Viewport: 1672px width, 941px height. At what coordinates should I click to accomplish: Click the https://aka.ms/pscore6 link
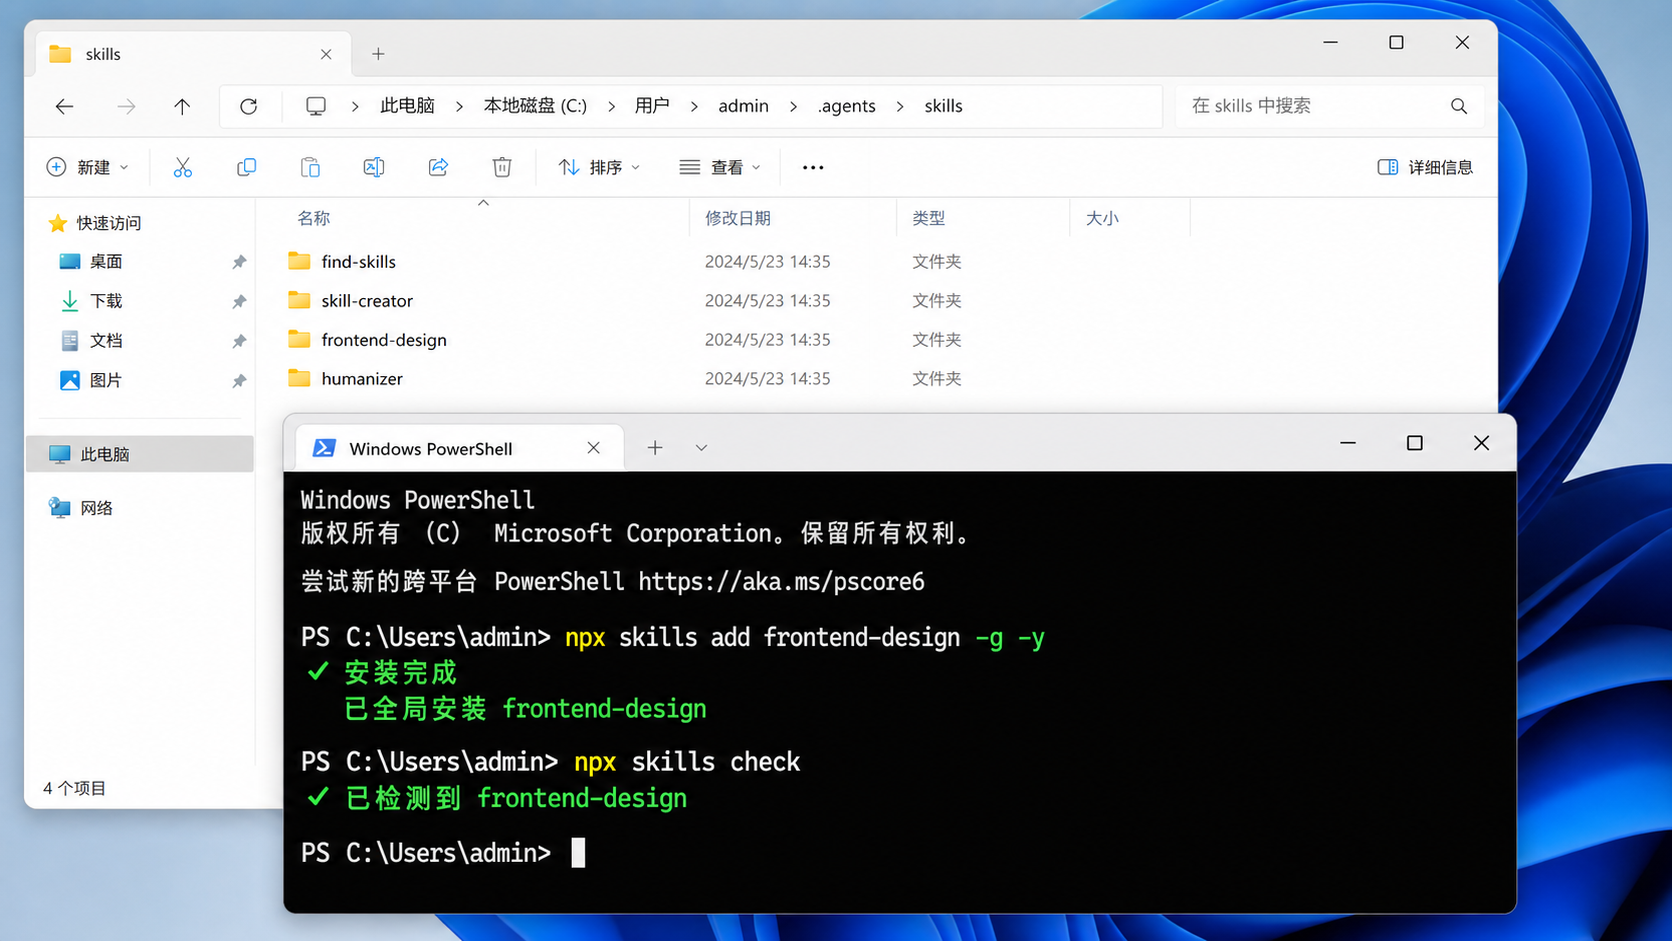tap(781, 582)
